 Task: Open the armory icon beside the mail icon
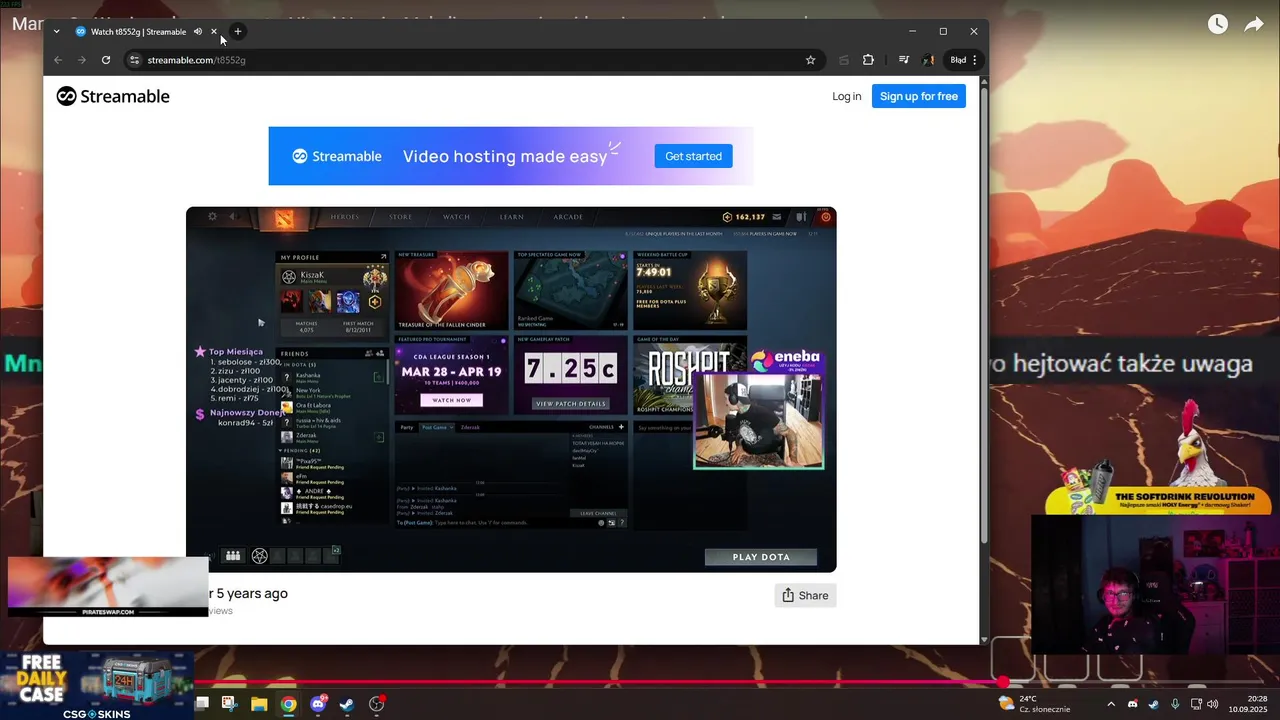tap(801, 216)
